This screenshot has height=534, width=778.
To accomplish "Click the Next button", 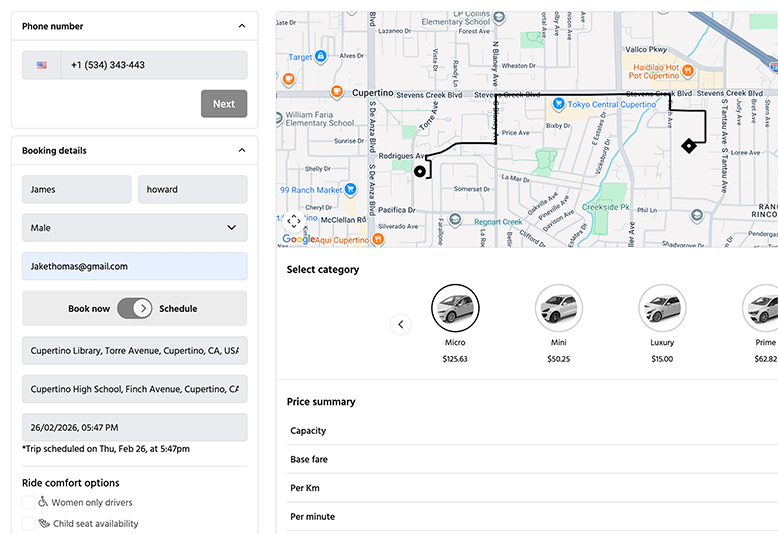I will (x=224, y=104).
